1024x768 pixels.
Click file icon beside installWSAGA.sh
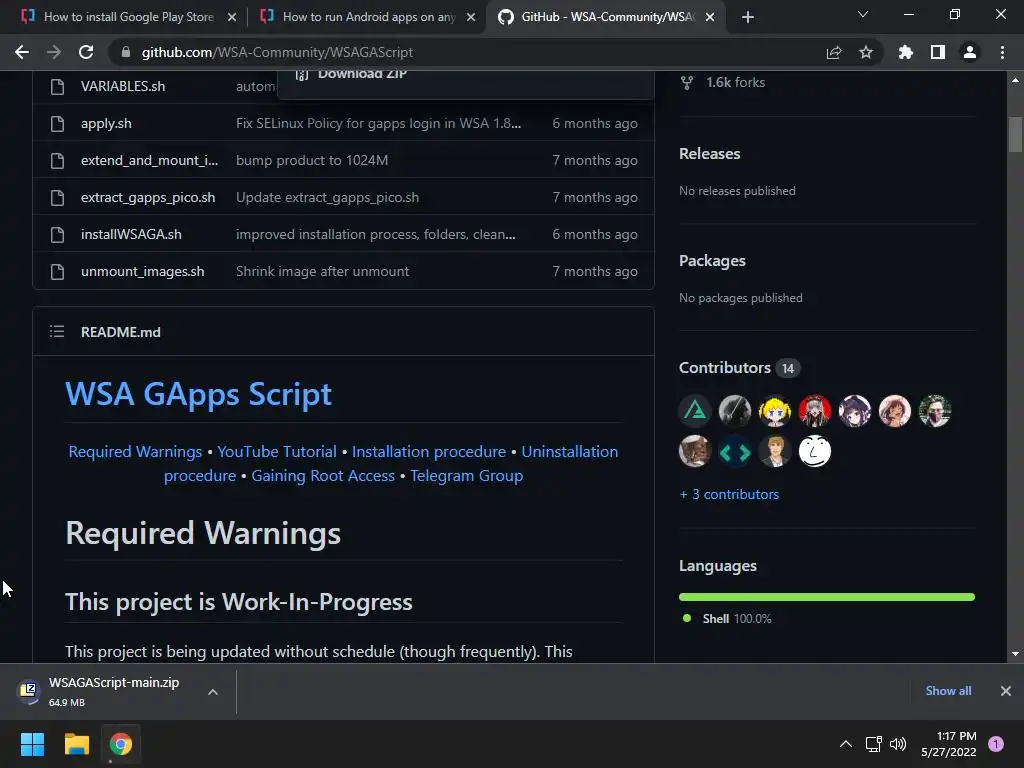coord(57,234)
